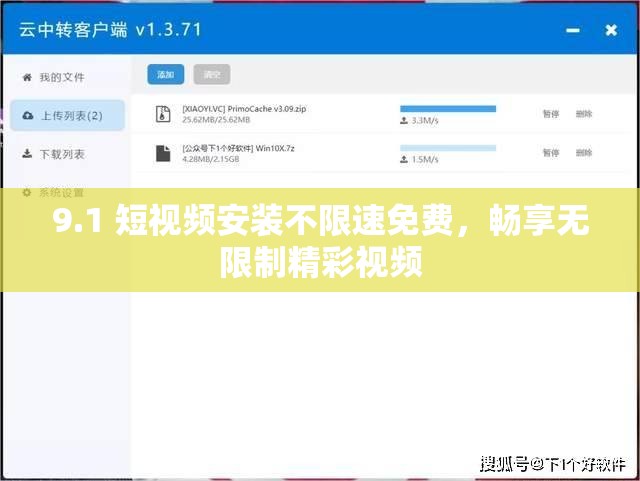This screenshot has height=481, width=640.
Task: Click the 1.5M/s upload speed
Action: (425, 159)
